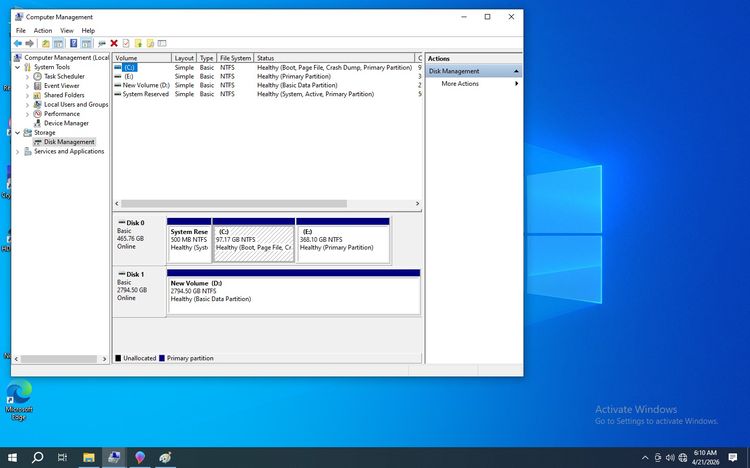Viewport: 750px width, 468px height.
Task: Click the Disk 1 drive icon
Action: pyautogui.click(x=121, y=274)
